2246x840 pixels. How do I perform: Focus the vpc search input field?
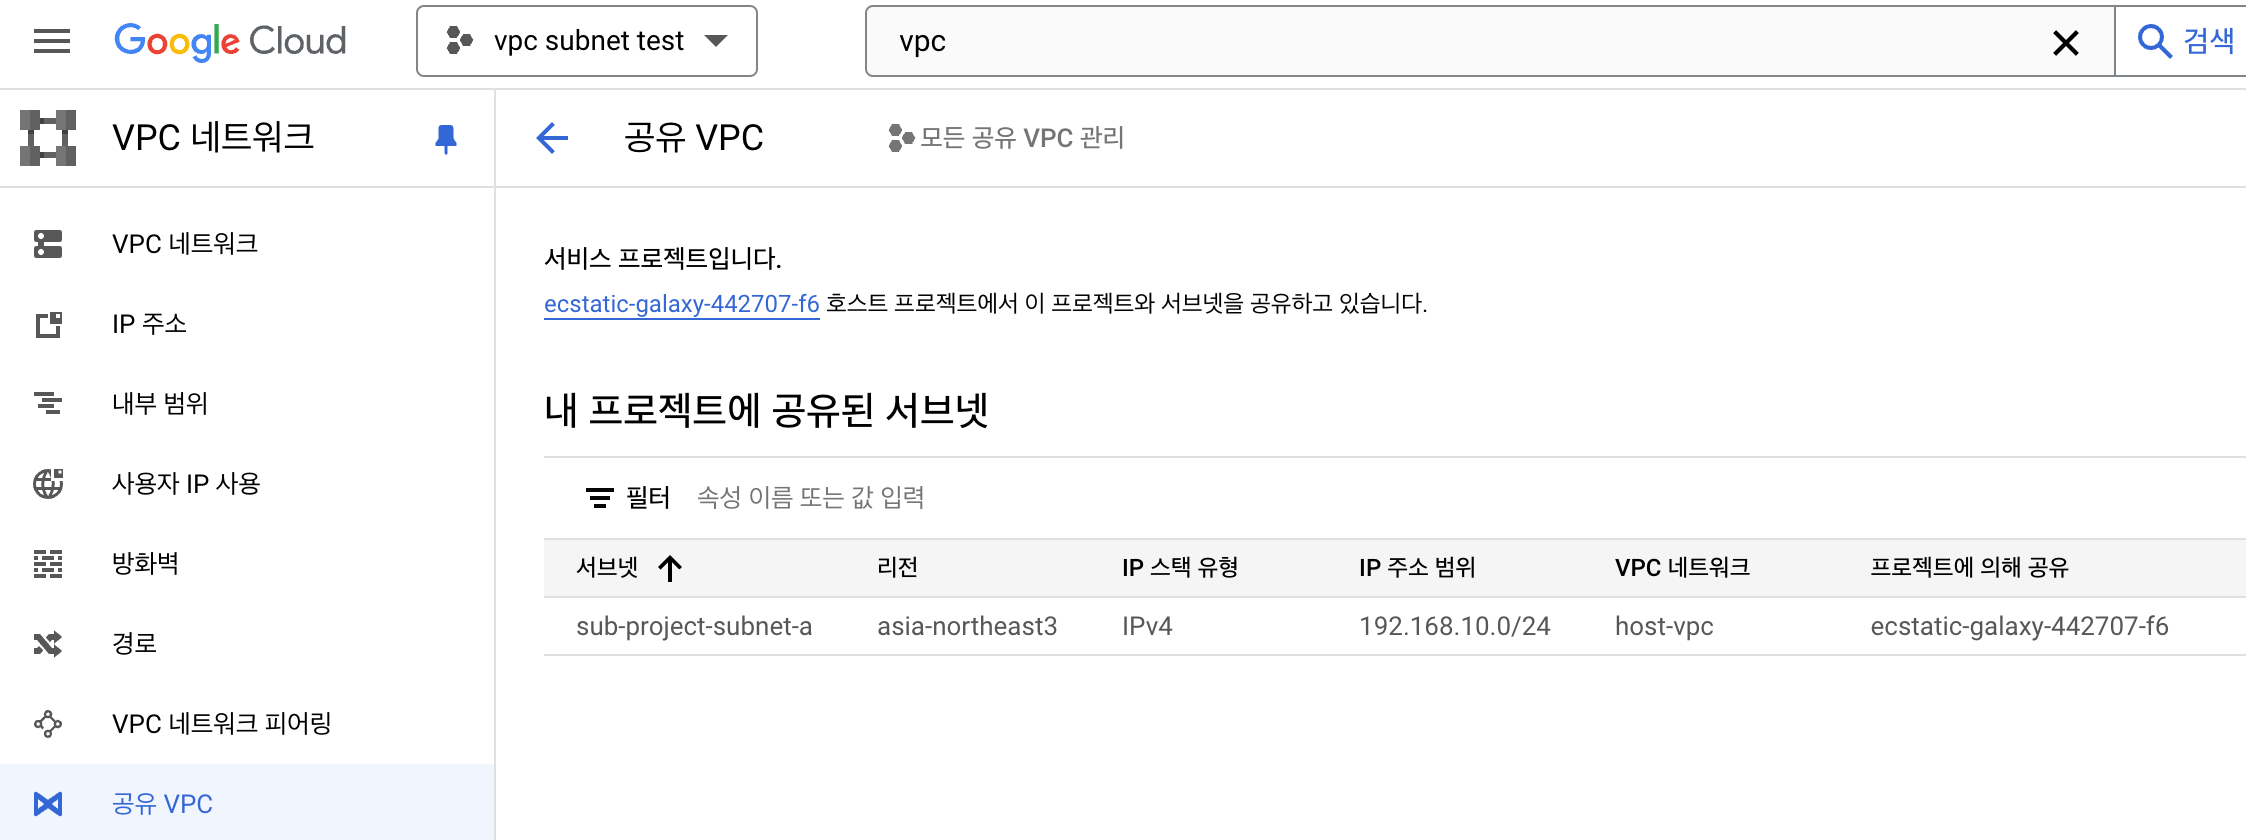click(1460, 41)
